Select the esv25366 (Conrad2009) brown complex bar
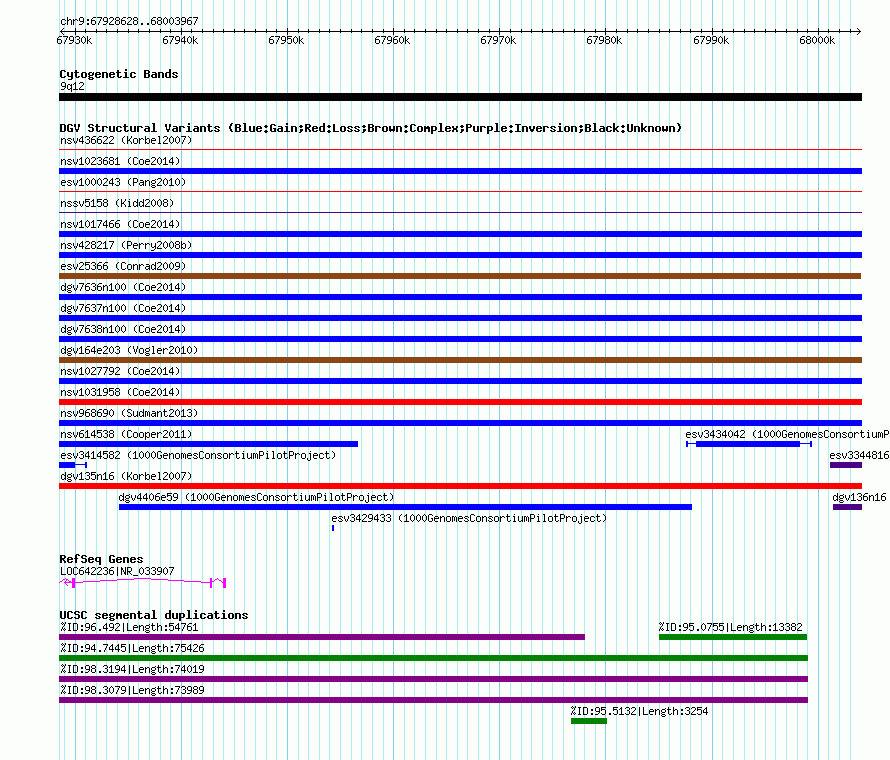Image resolution: width=890 pixels, height=760 pixels. click(460, 276)
